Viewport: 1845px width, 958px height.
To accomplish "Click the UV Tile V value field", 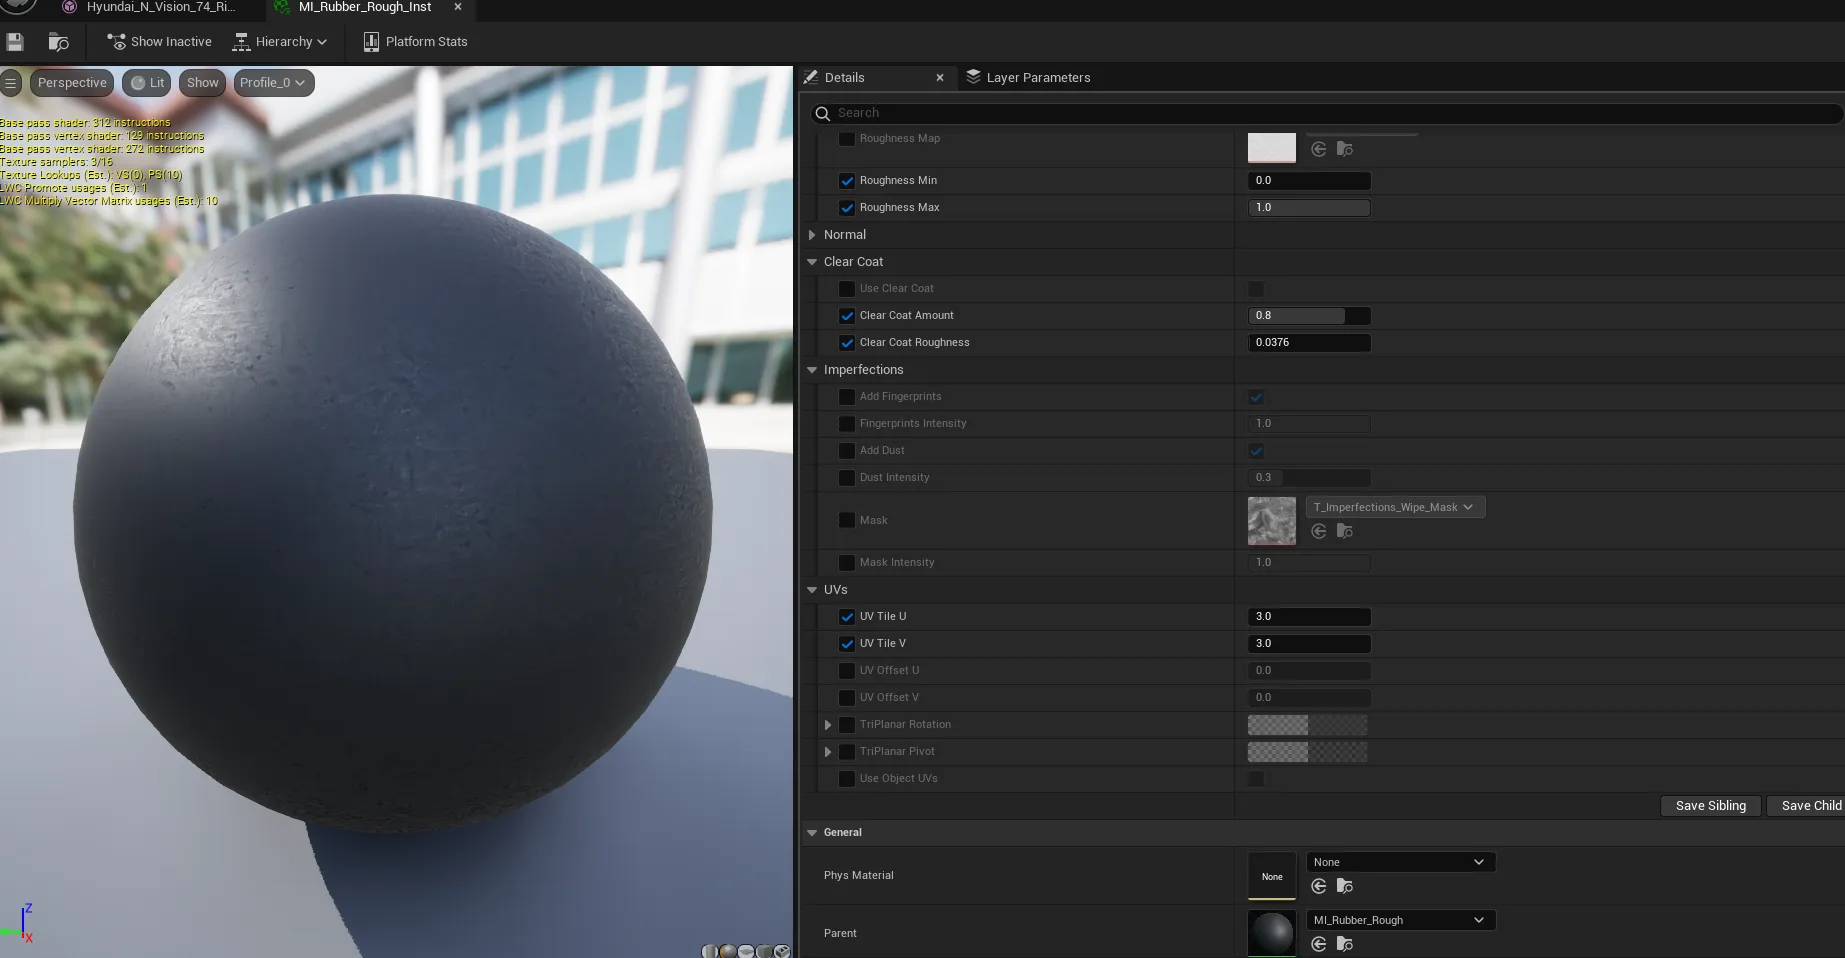I will coord(1309,644).
